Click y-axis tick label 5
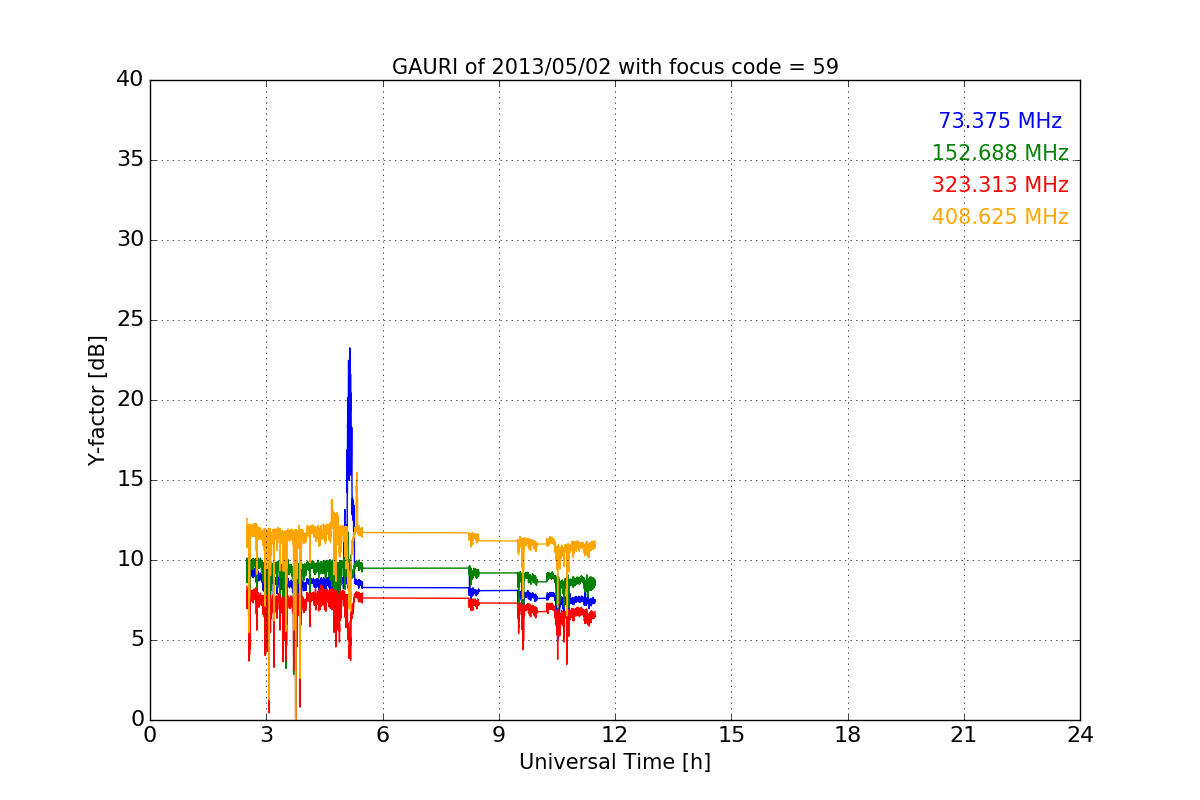Screen dimensions: 1200x800 click(x=136, y=640)
